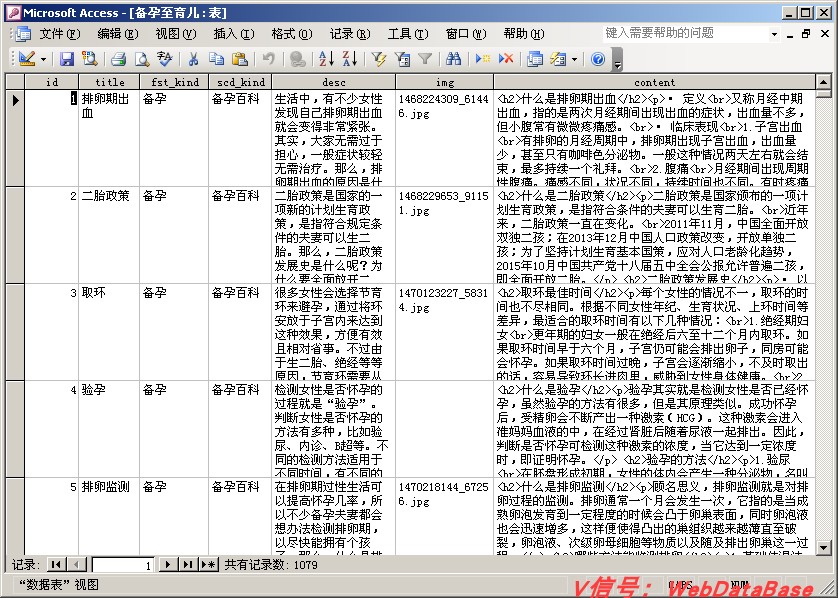This screenshot has height=598, width=838.
Task: Open the 编辑(E) menu
Action: coord(118,34)
